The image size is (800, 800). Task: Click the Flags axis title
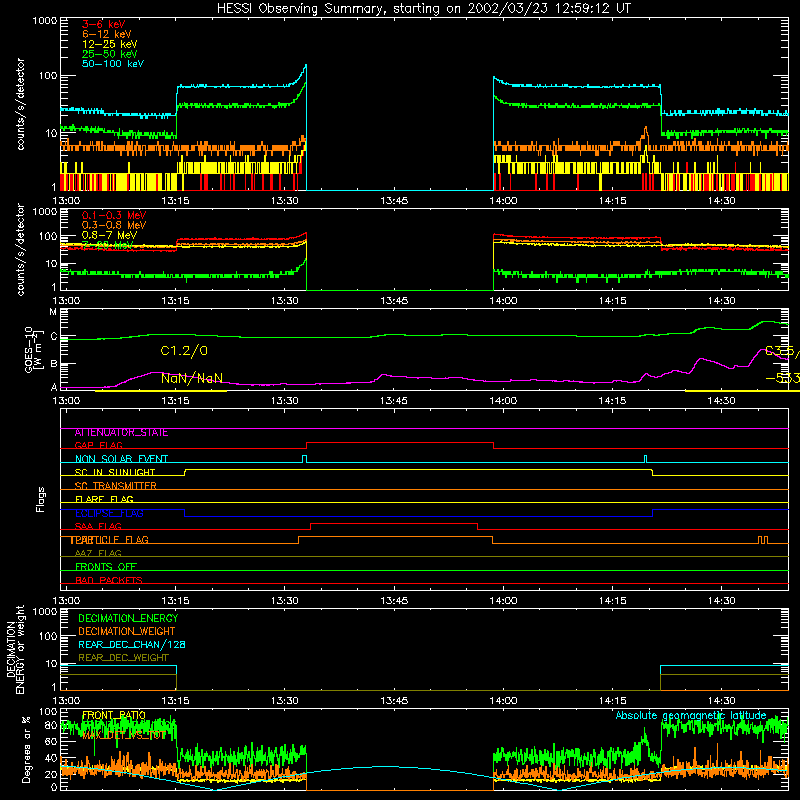(x=40, y=499)
